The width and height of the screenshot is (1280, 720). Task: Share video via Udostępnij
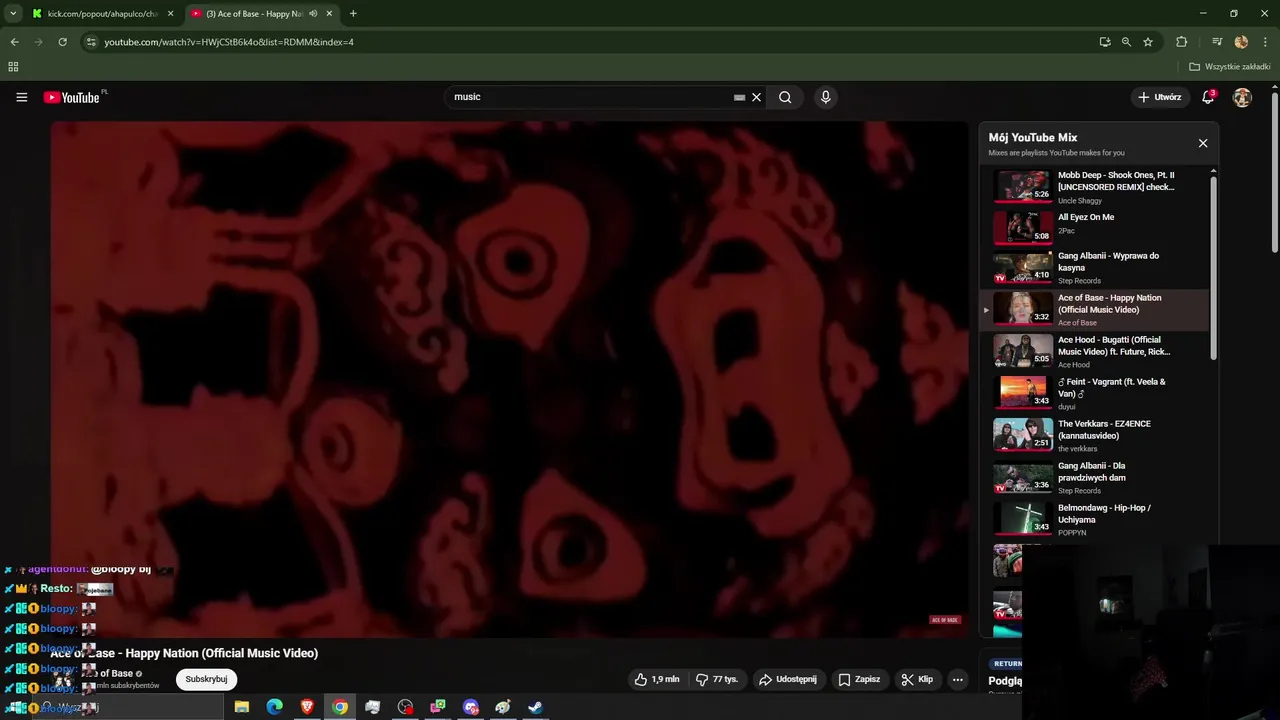pyautogui.click(x=788, y=679)
